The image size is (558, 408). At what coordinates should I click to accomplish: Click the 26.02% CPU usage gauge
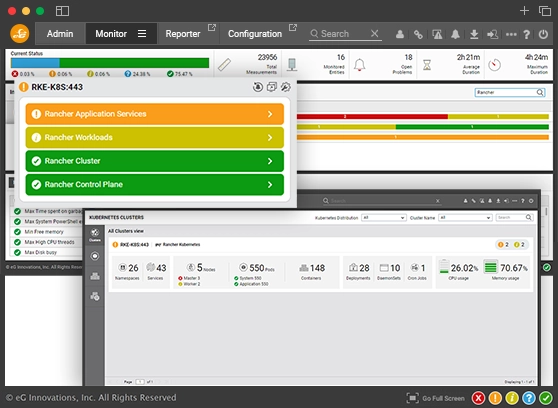click(458, 270)
